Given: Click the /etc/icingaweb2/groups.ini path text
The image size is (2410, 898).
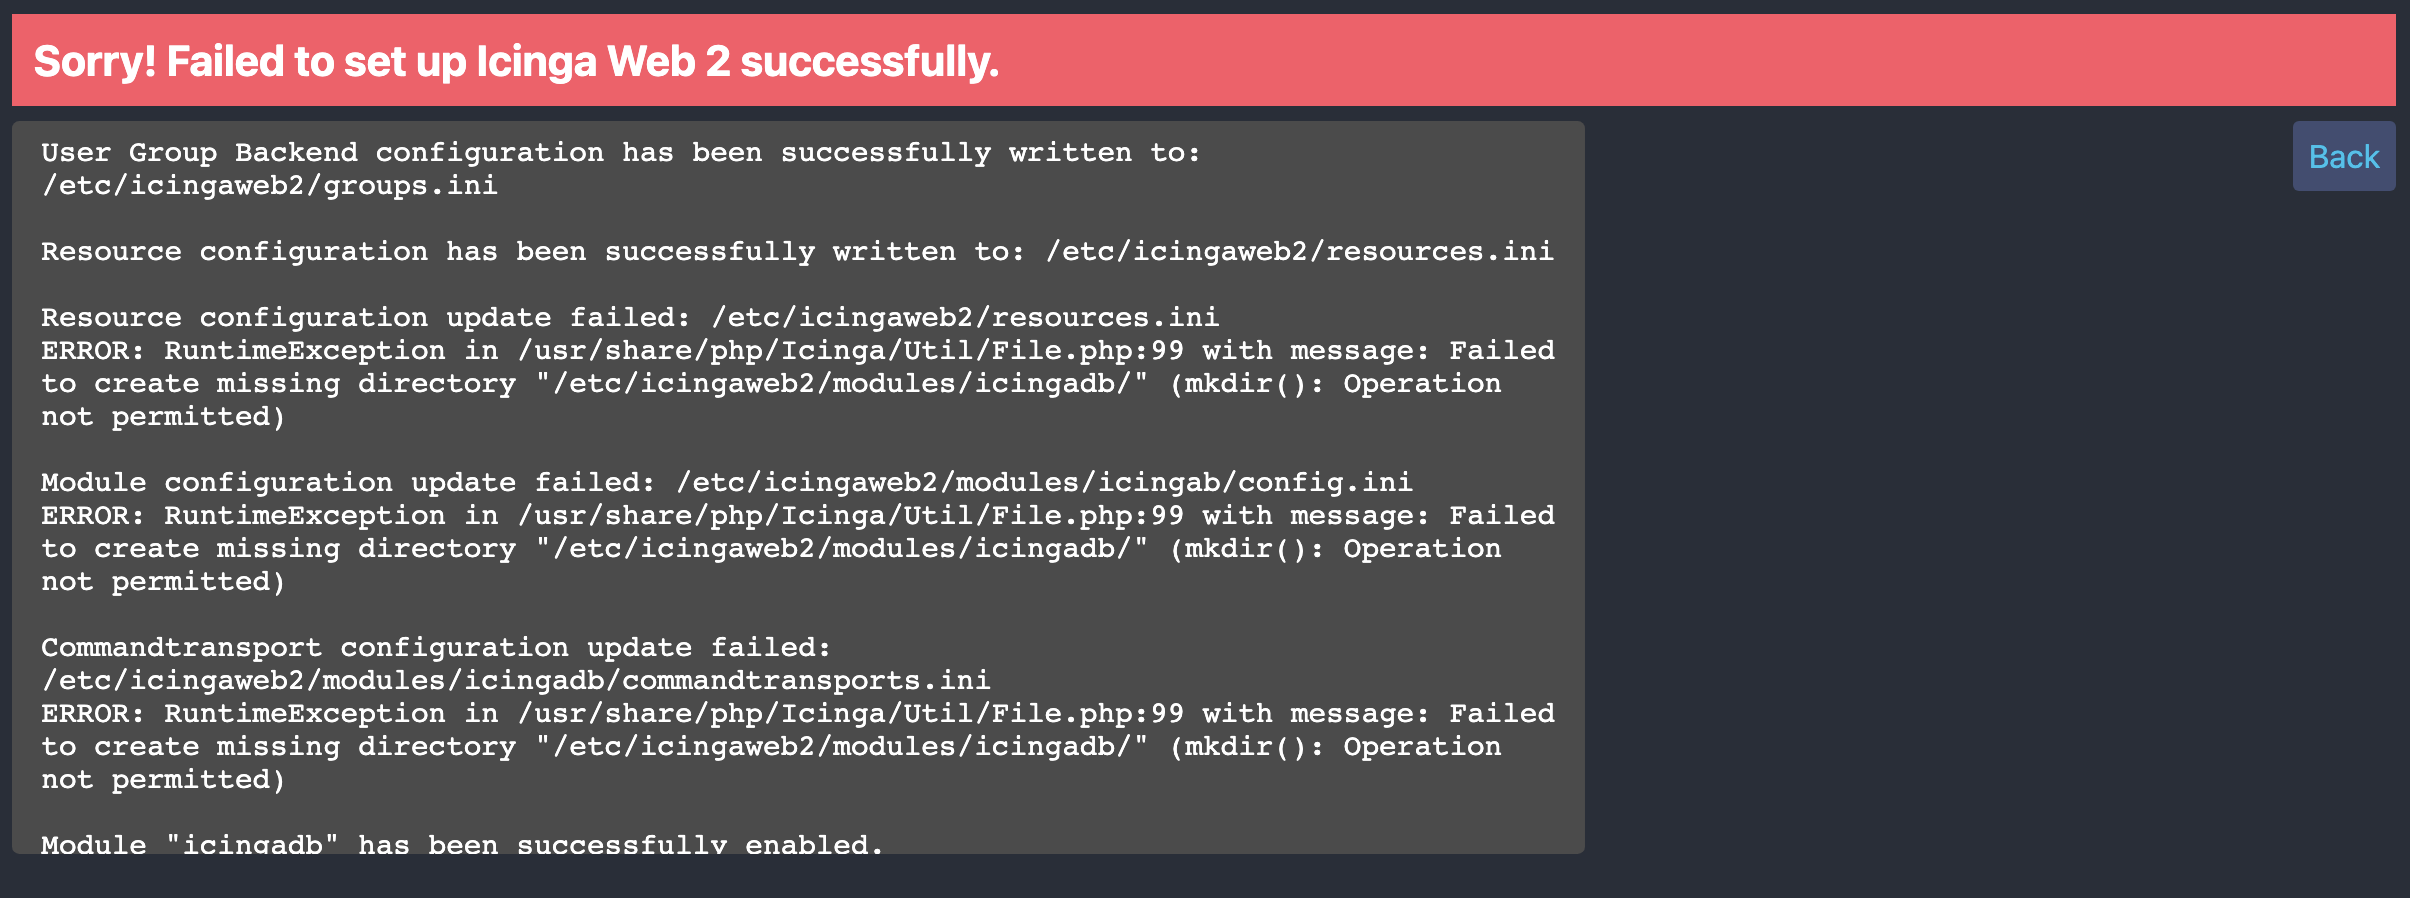Looking at the screenshot, I should (269, 186).
